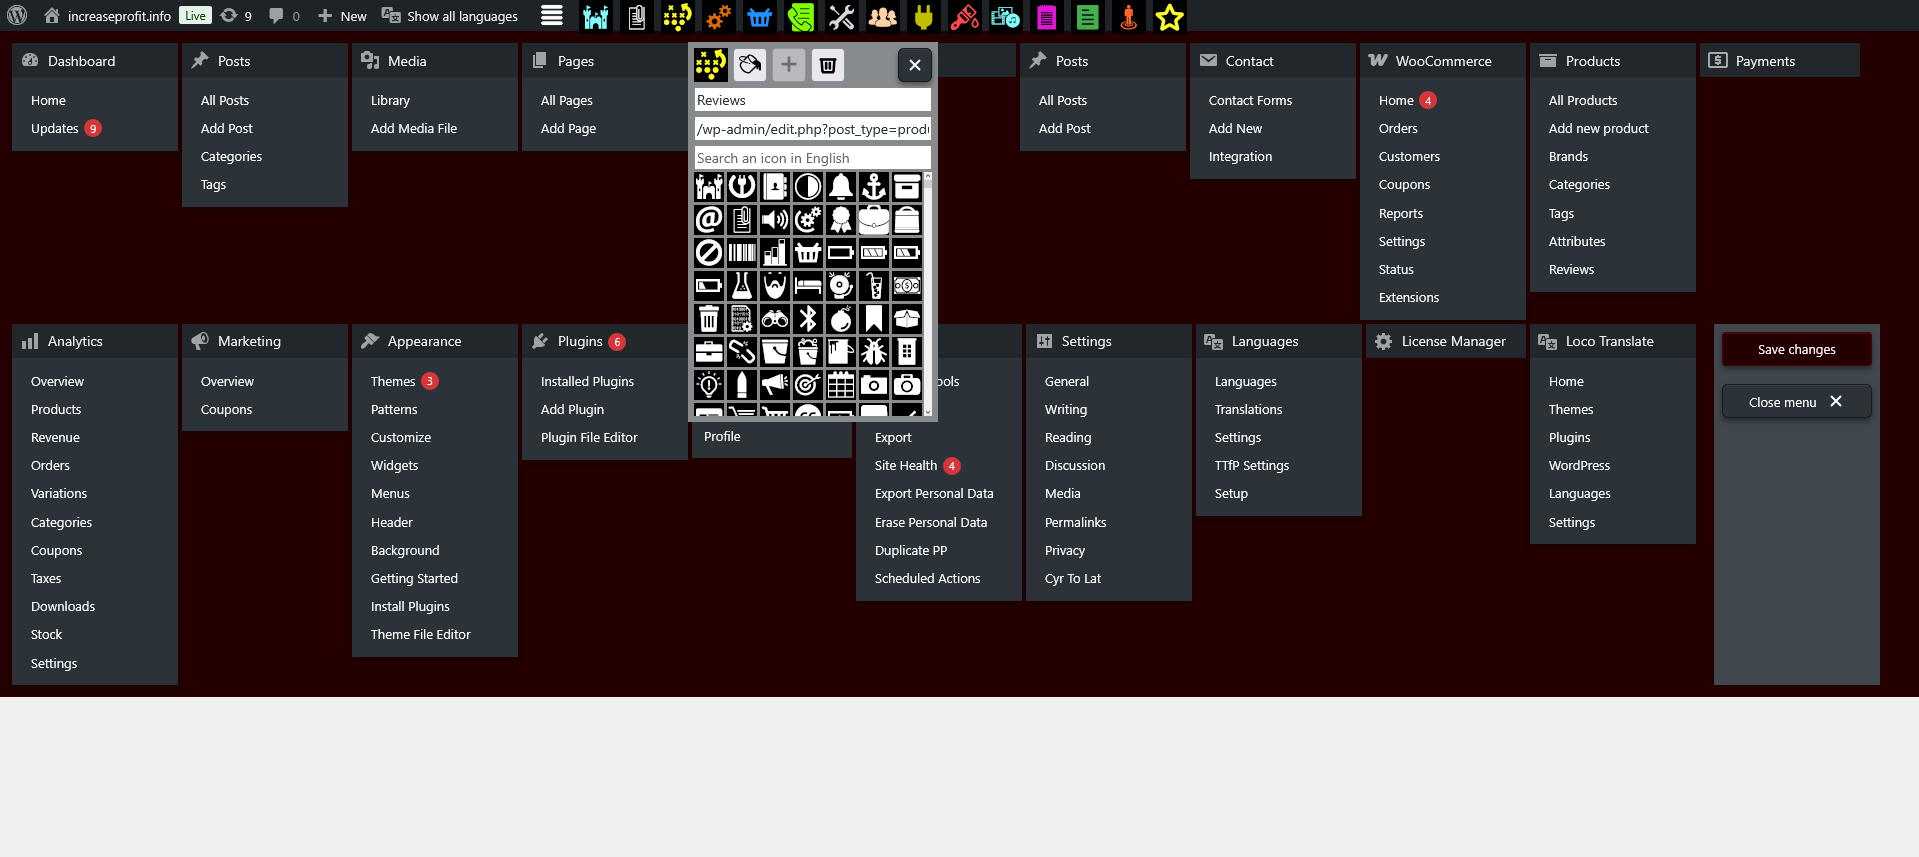This screenshot has width=1919, height=857.
Task: Open the Payments section header
Action: [1780, 60]
